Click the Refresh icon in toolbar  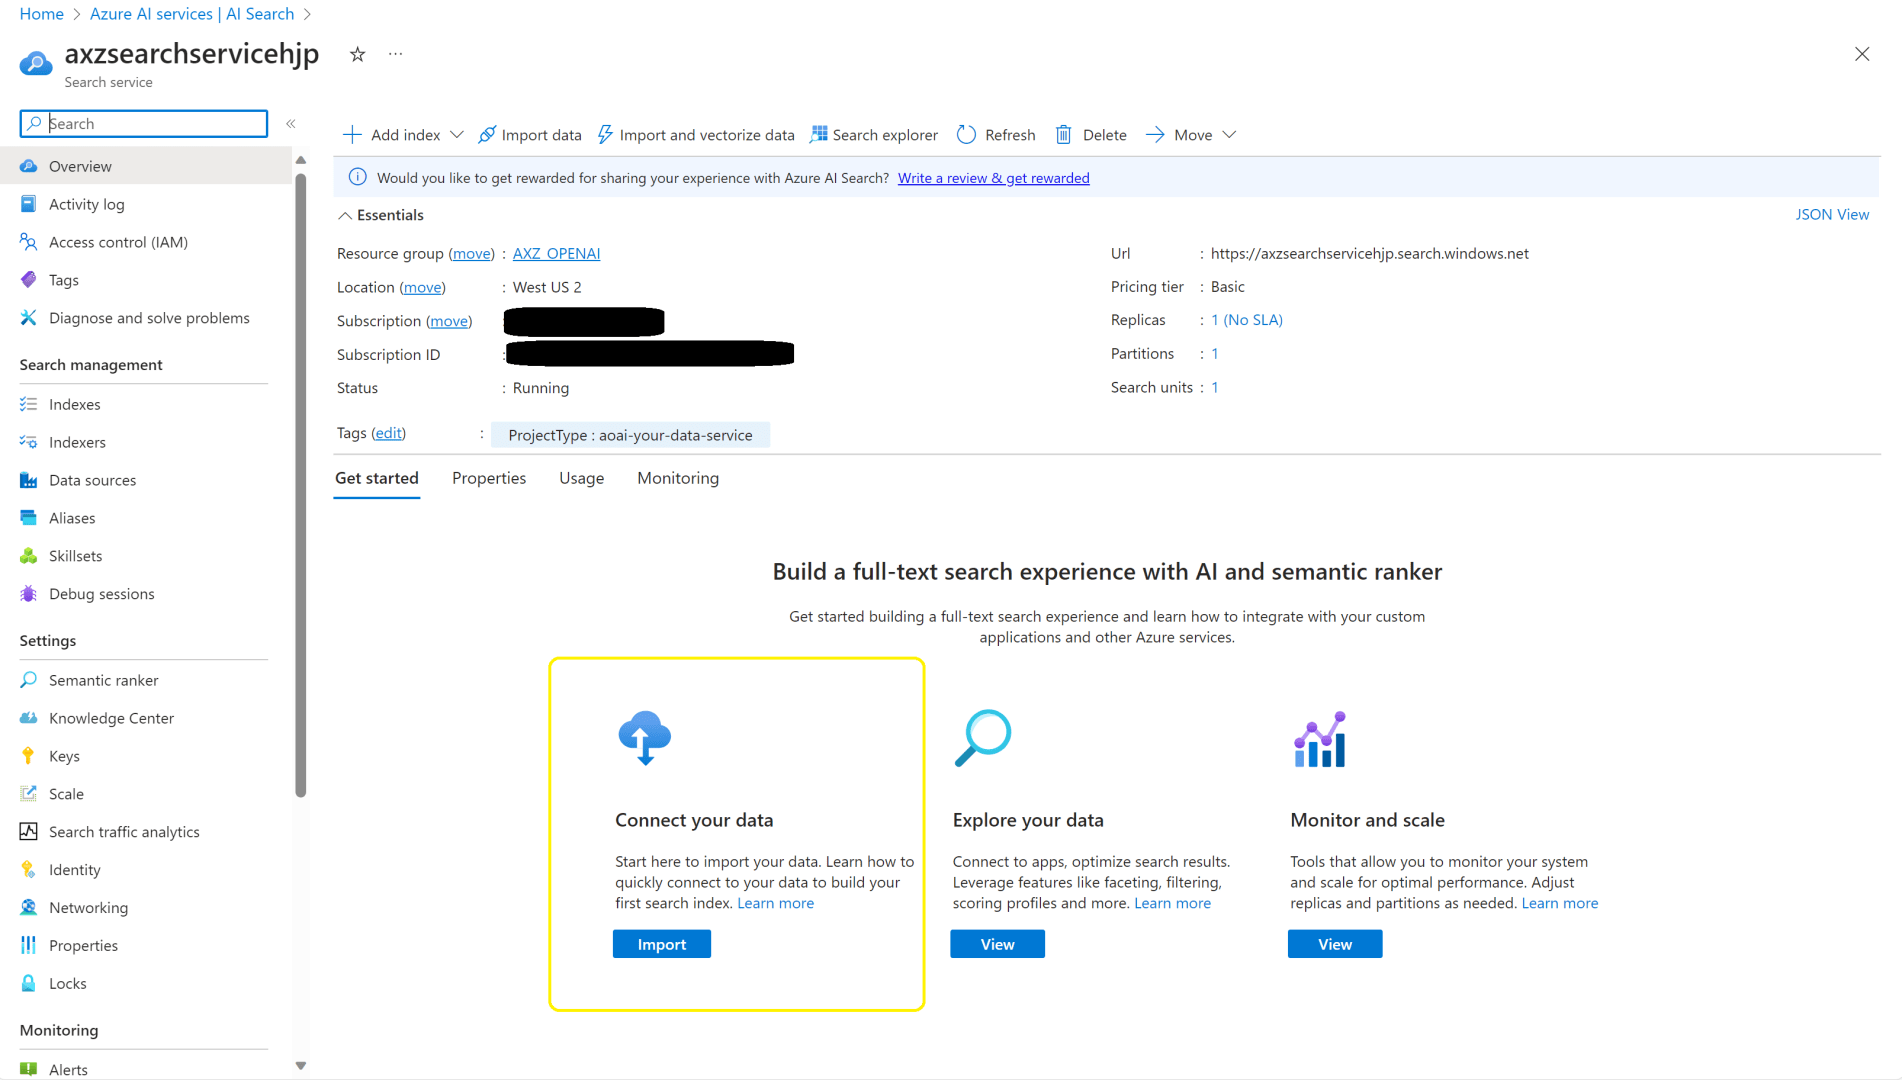point(966,134)
